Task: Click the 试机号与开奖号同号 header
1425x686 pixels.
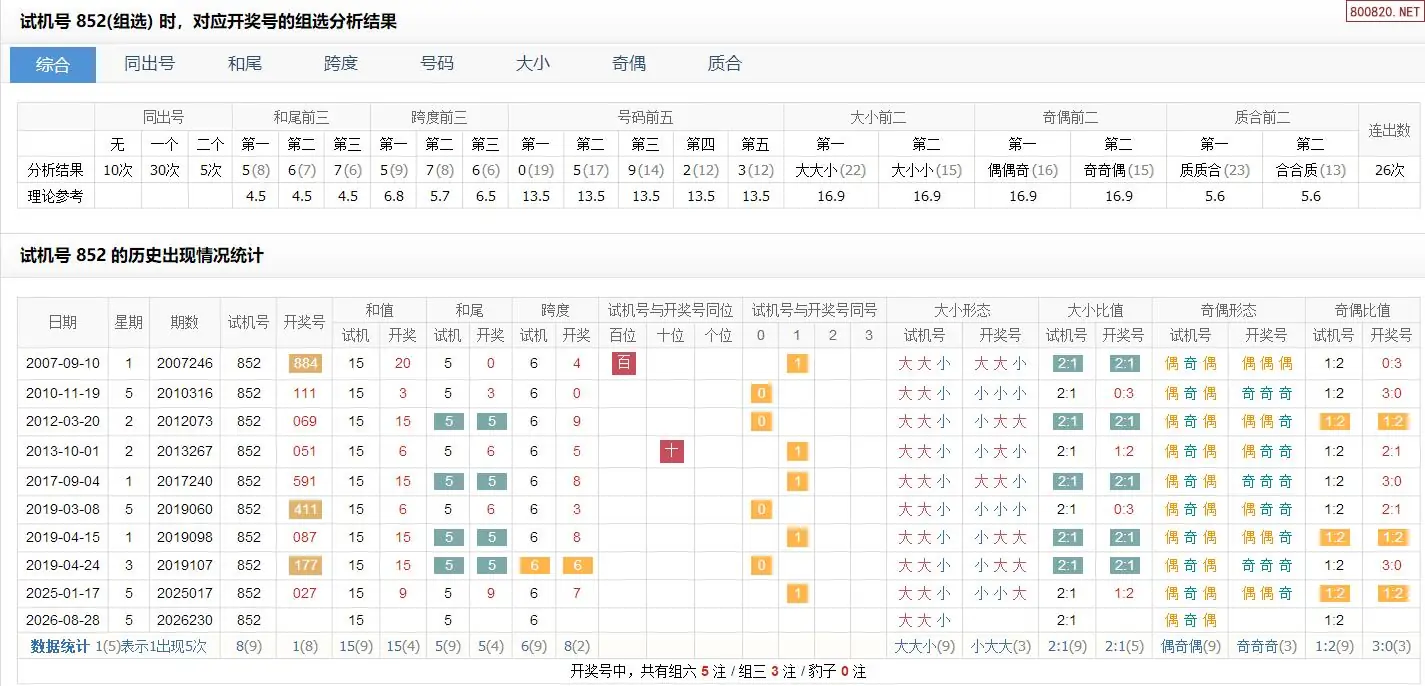Action: (x=815, y=310)
